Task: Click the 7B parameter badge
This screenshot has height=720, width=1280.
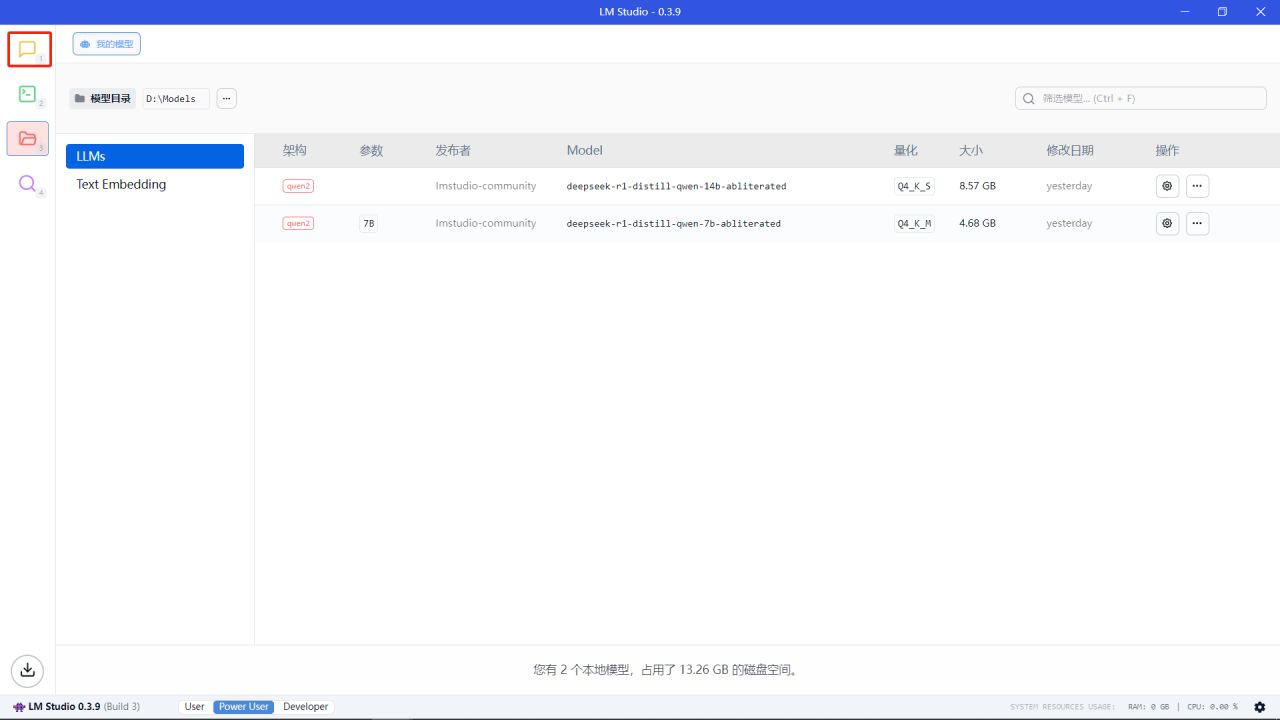Action: coord(369,223)
